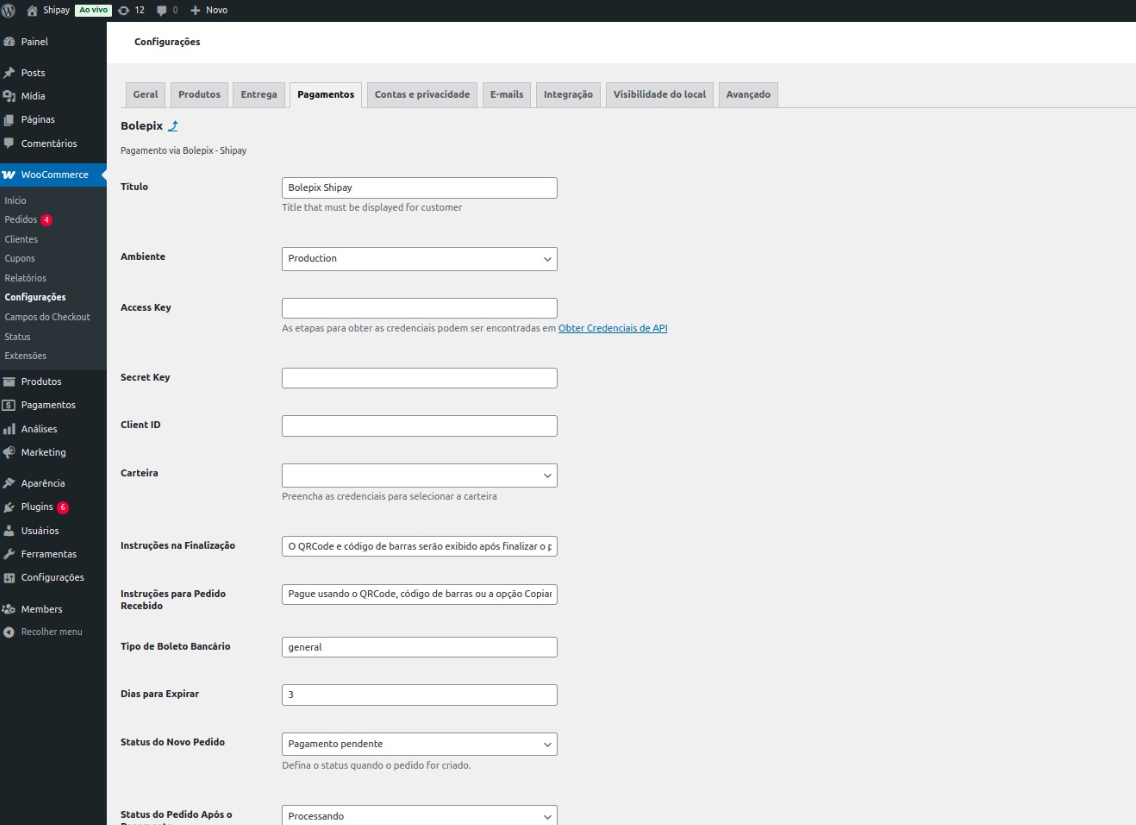Open Cupons in the WooCommerce submenu
The height and width of the screenshot is (825, 1136).
[20, 259]
